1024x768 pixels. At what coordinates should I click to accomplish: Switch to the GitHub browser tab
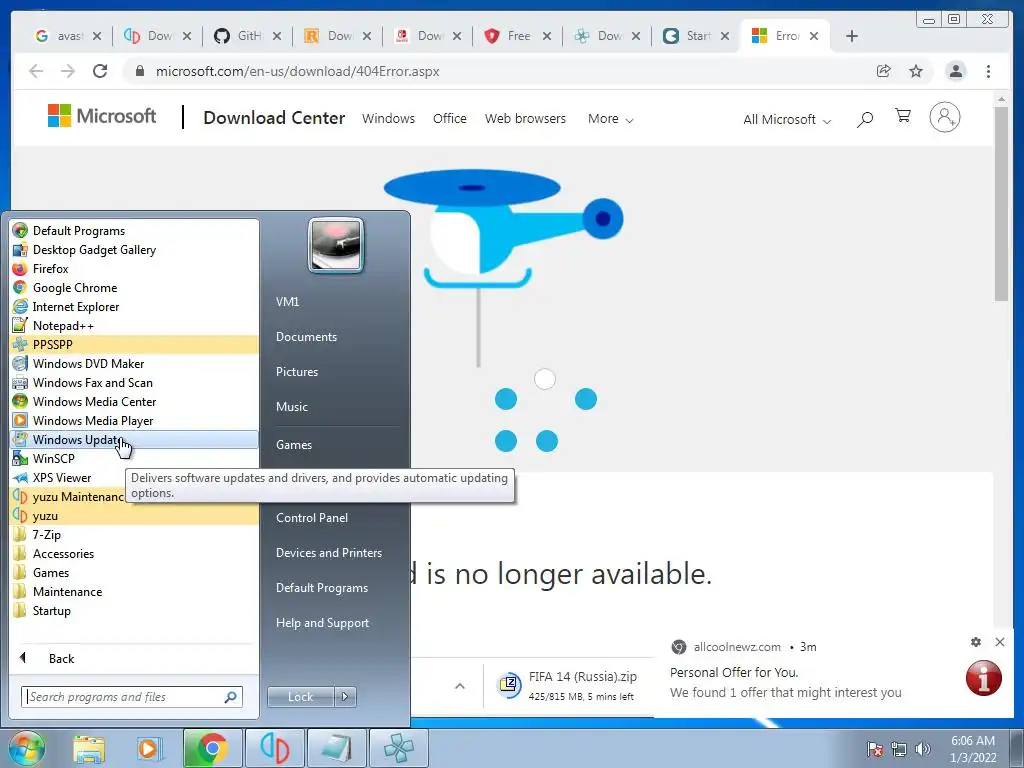[248, 36]
